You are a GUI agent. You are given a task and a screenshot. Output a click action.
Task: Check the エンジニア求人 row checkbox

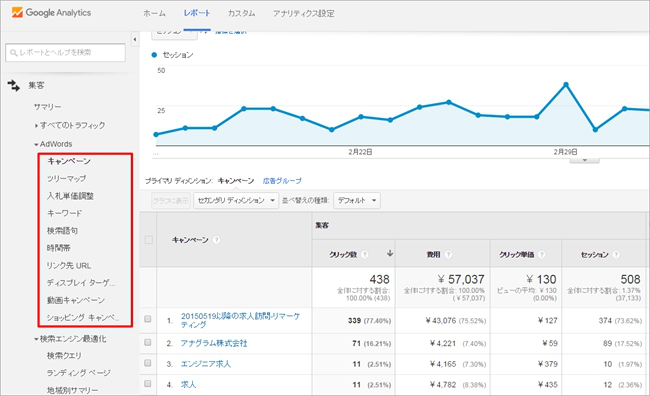[x=148, y=363]
